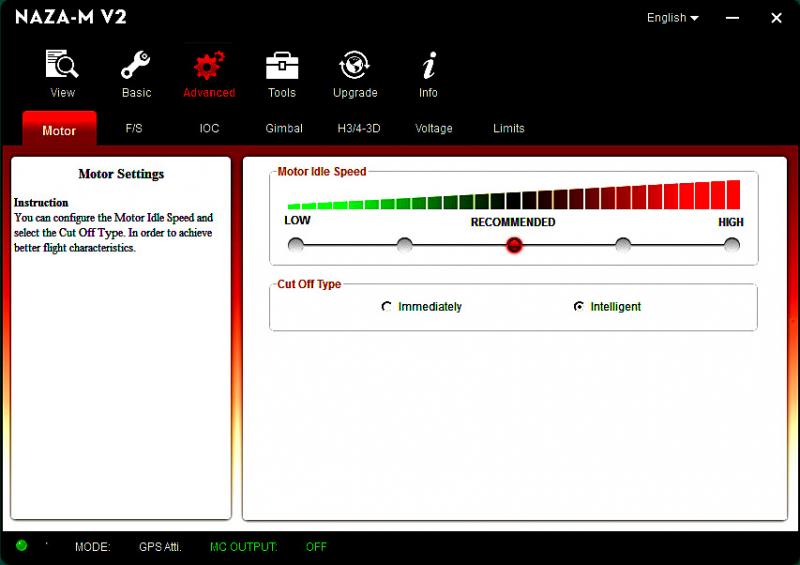The height and width of the screenshot is (565, 800).
Task: Open the Gimbal tab
Action: pyautogui.click(x=284, y=129)
